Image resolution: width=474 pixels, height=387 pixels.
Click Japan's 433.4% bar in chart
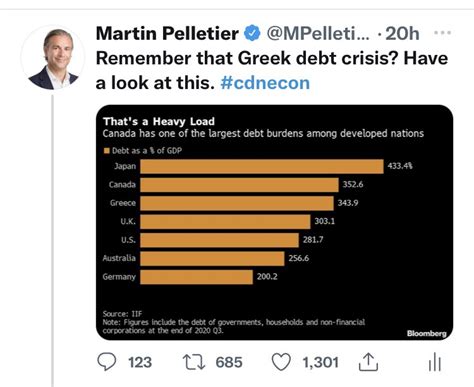coord(262,166)
